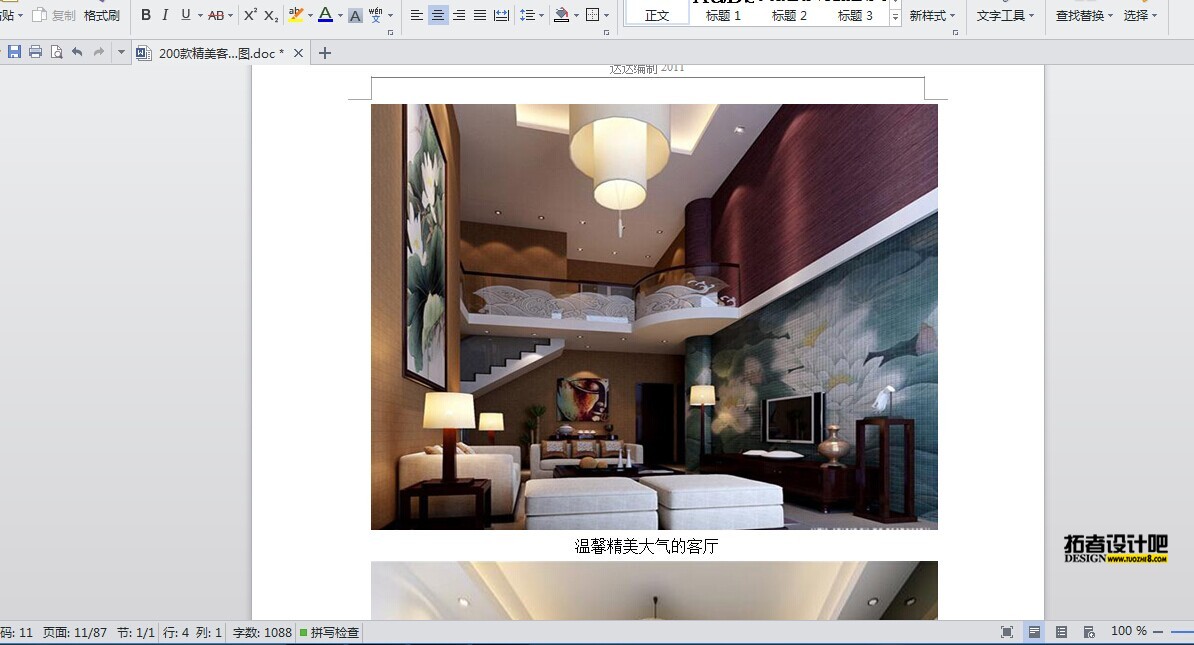Save the document with the floppy icon
This screenshot has width=1194, height=645.
[14, 53]
